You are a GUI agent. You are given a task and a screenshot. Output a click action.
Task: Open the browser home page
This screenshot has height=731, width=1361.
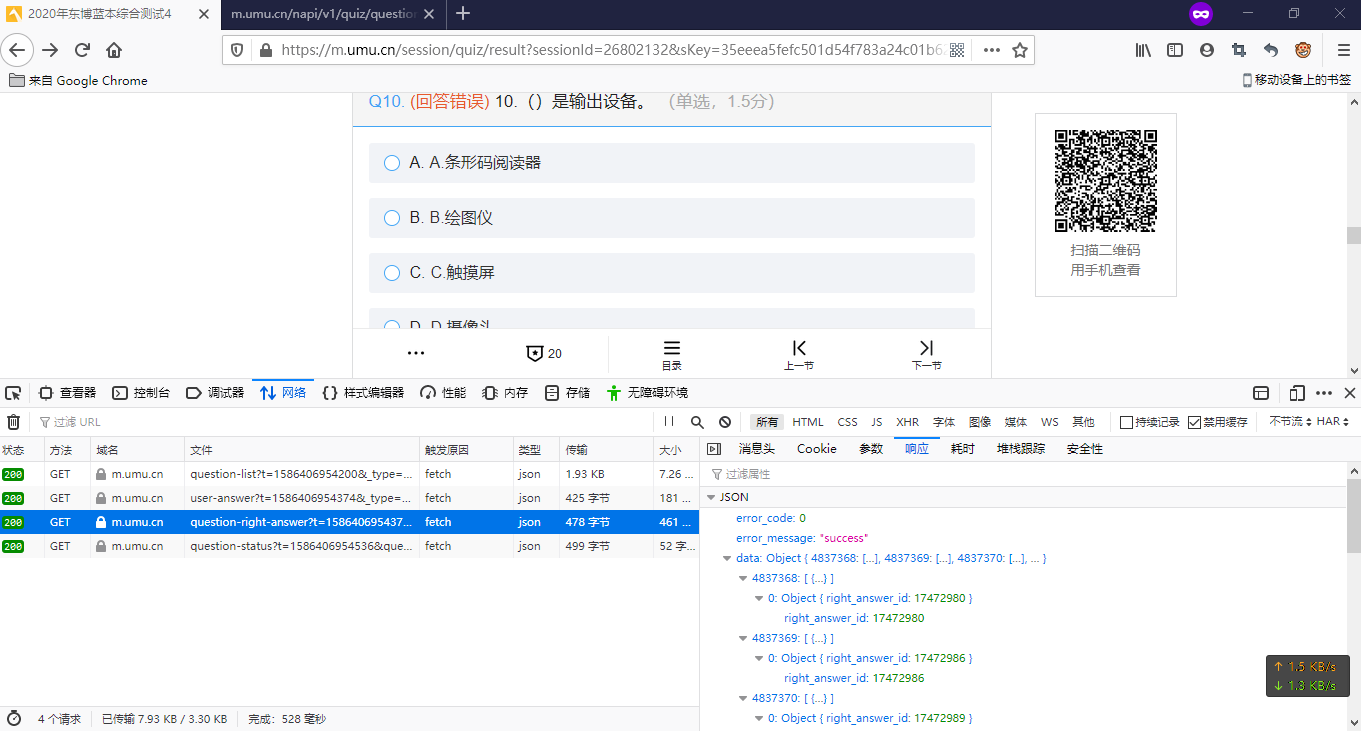114,50
